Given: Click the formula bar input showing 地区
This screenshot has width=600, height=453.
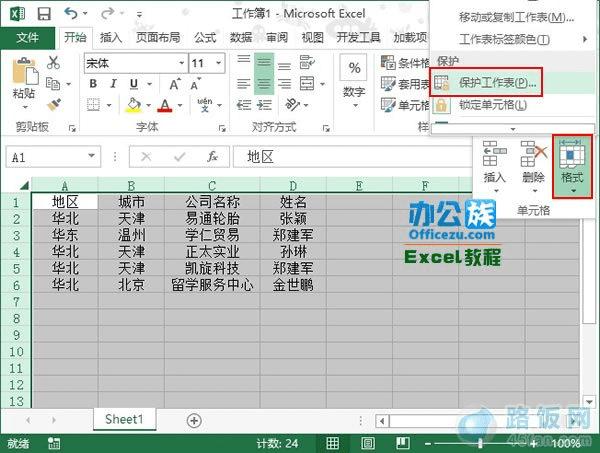Looking at the screenshot, I should [352, 156].
